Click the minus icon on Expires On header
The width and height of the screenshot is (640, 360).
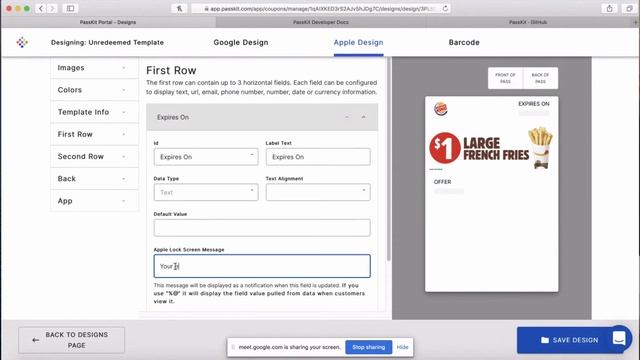[347, 117]
